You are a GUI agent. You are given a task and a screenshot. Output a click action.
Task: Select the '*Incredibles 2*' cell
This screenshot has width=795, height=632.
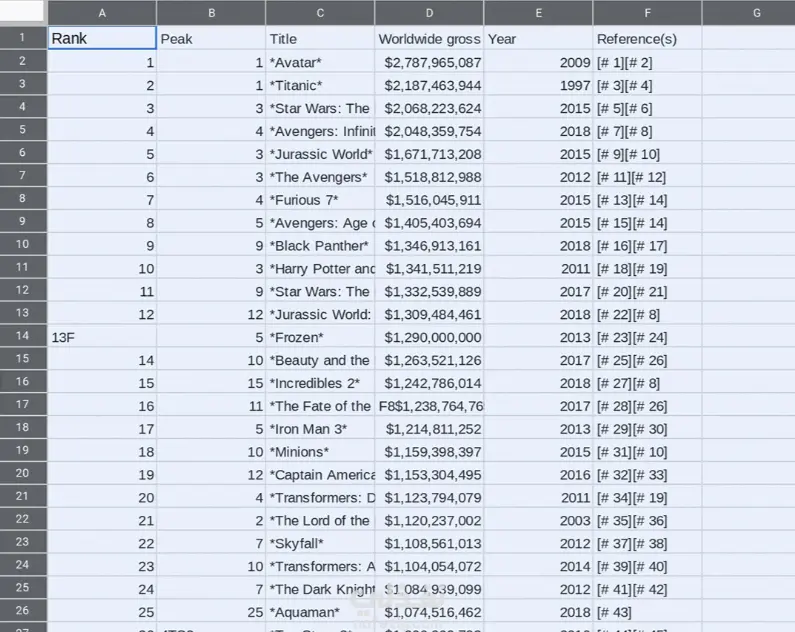[320, 383]
